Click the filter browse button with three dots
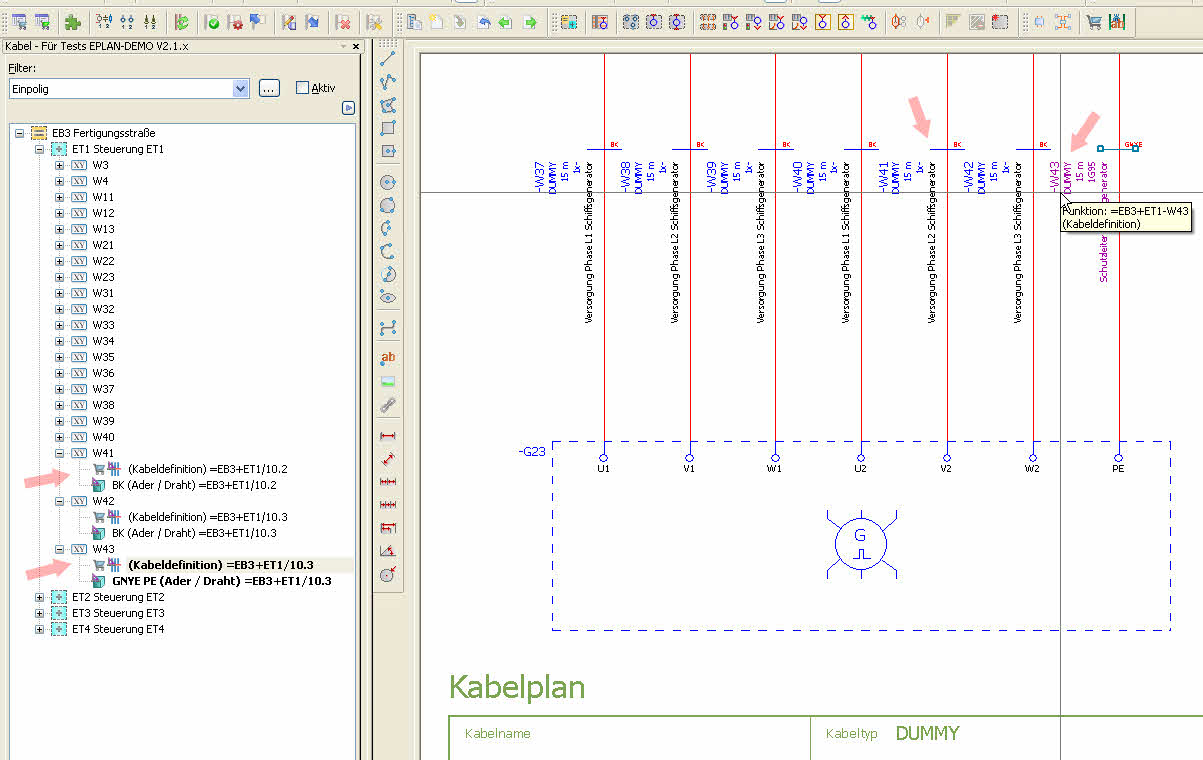 pos(269,88)
